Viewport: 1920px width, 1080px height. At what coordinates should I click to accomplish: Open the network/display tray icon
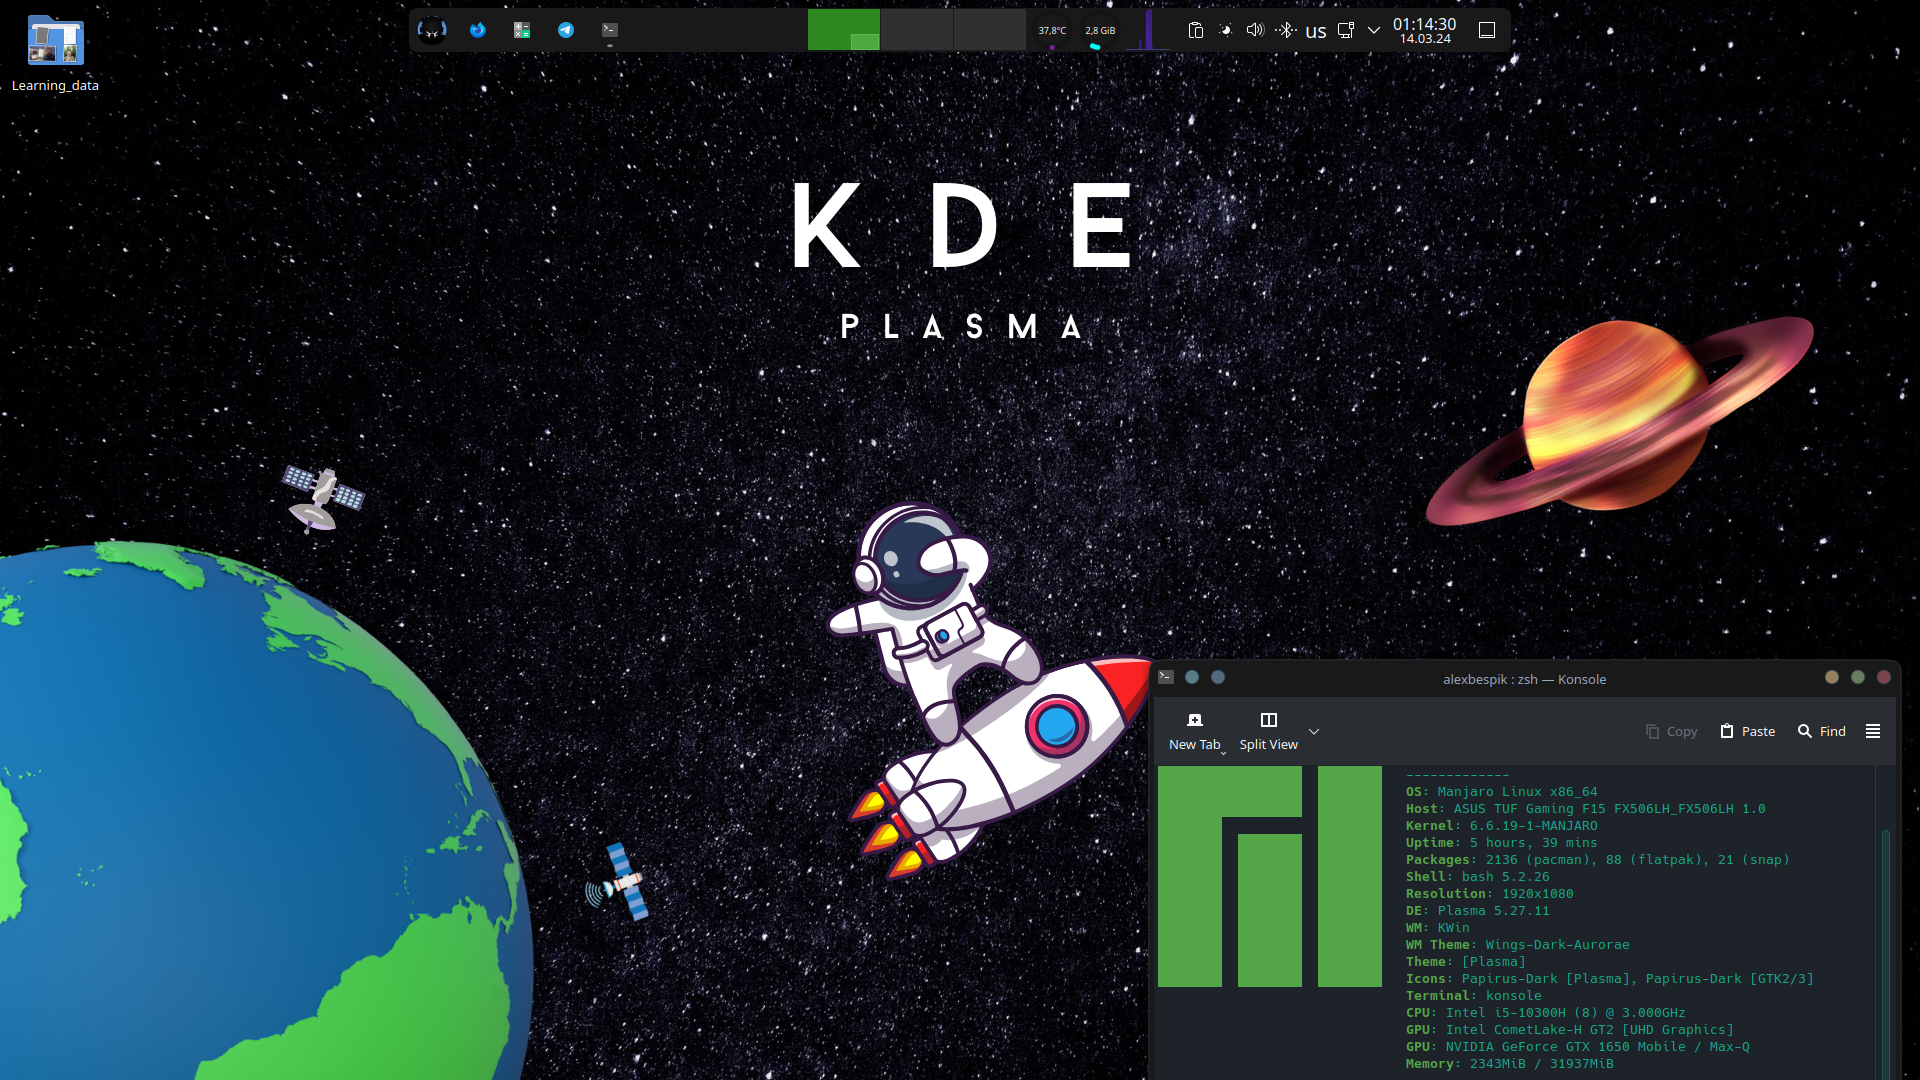pyautogui.click(x=1346, y=30)
